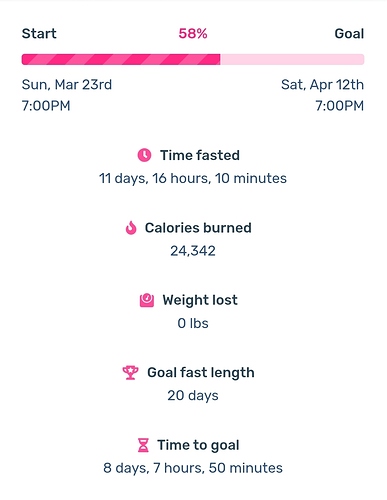
Task: Click the goal time 7:00PM on right
Action: point(340,106)
